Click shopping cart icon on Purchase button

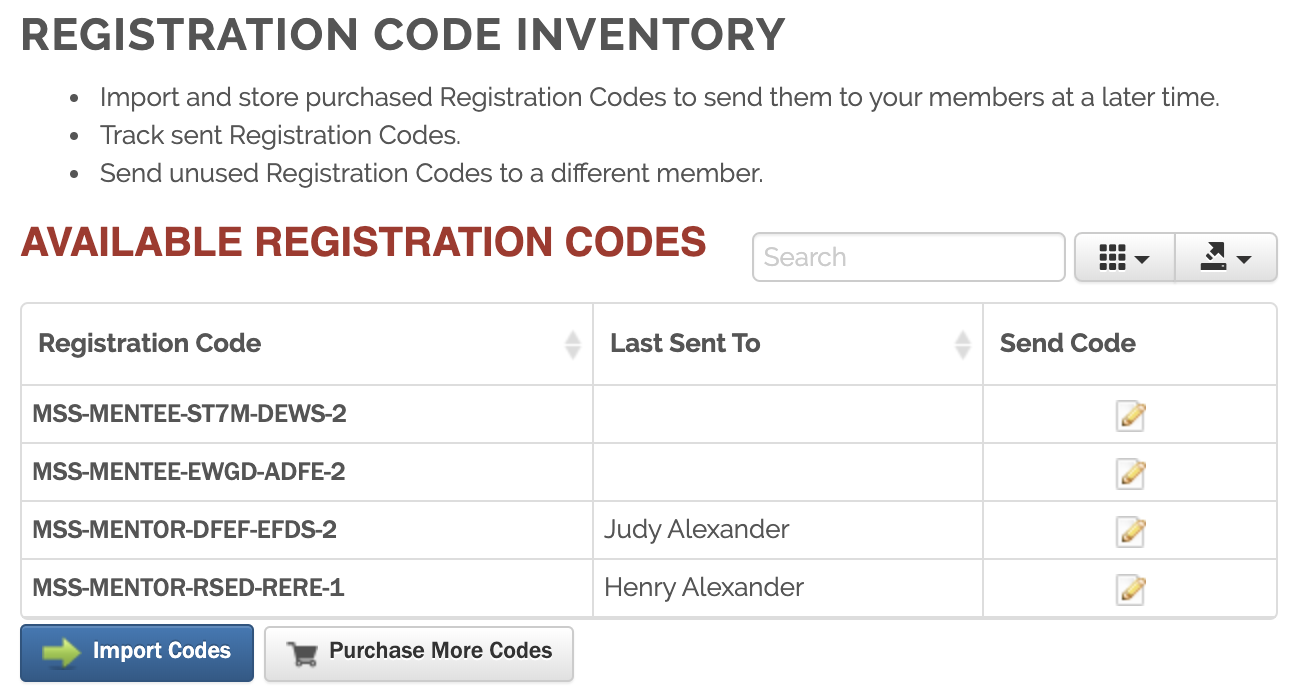coord(302,654)
